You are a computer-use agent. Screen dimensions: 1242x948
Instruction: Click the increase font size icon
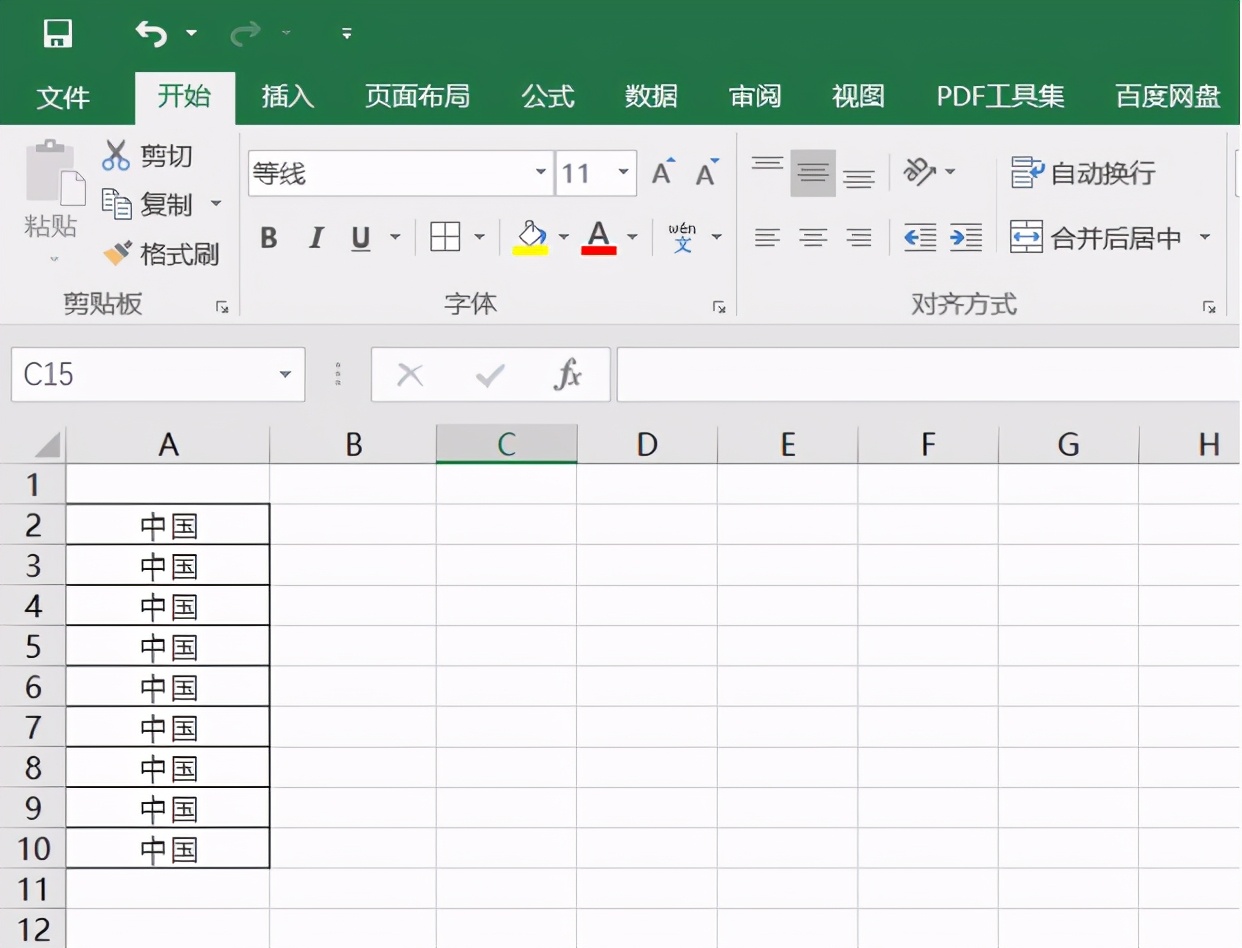pyautogui.click(x=663, y=173)
